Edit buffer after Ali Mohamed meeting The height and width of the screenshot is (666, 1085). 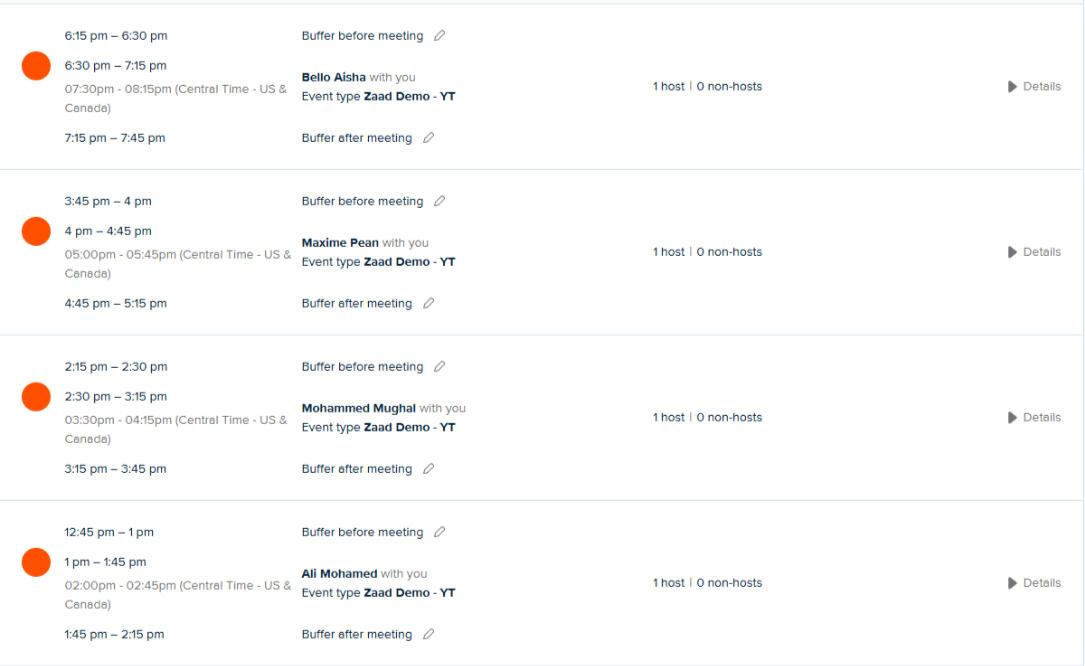tap(428, 634)
